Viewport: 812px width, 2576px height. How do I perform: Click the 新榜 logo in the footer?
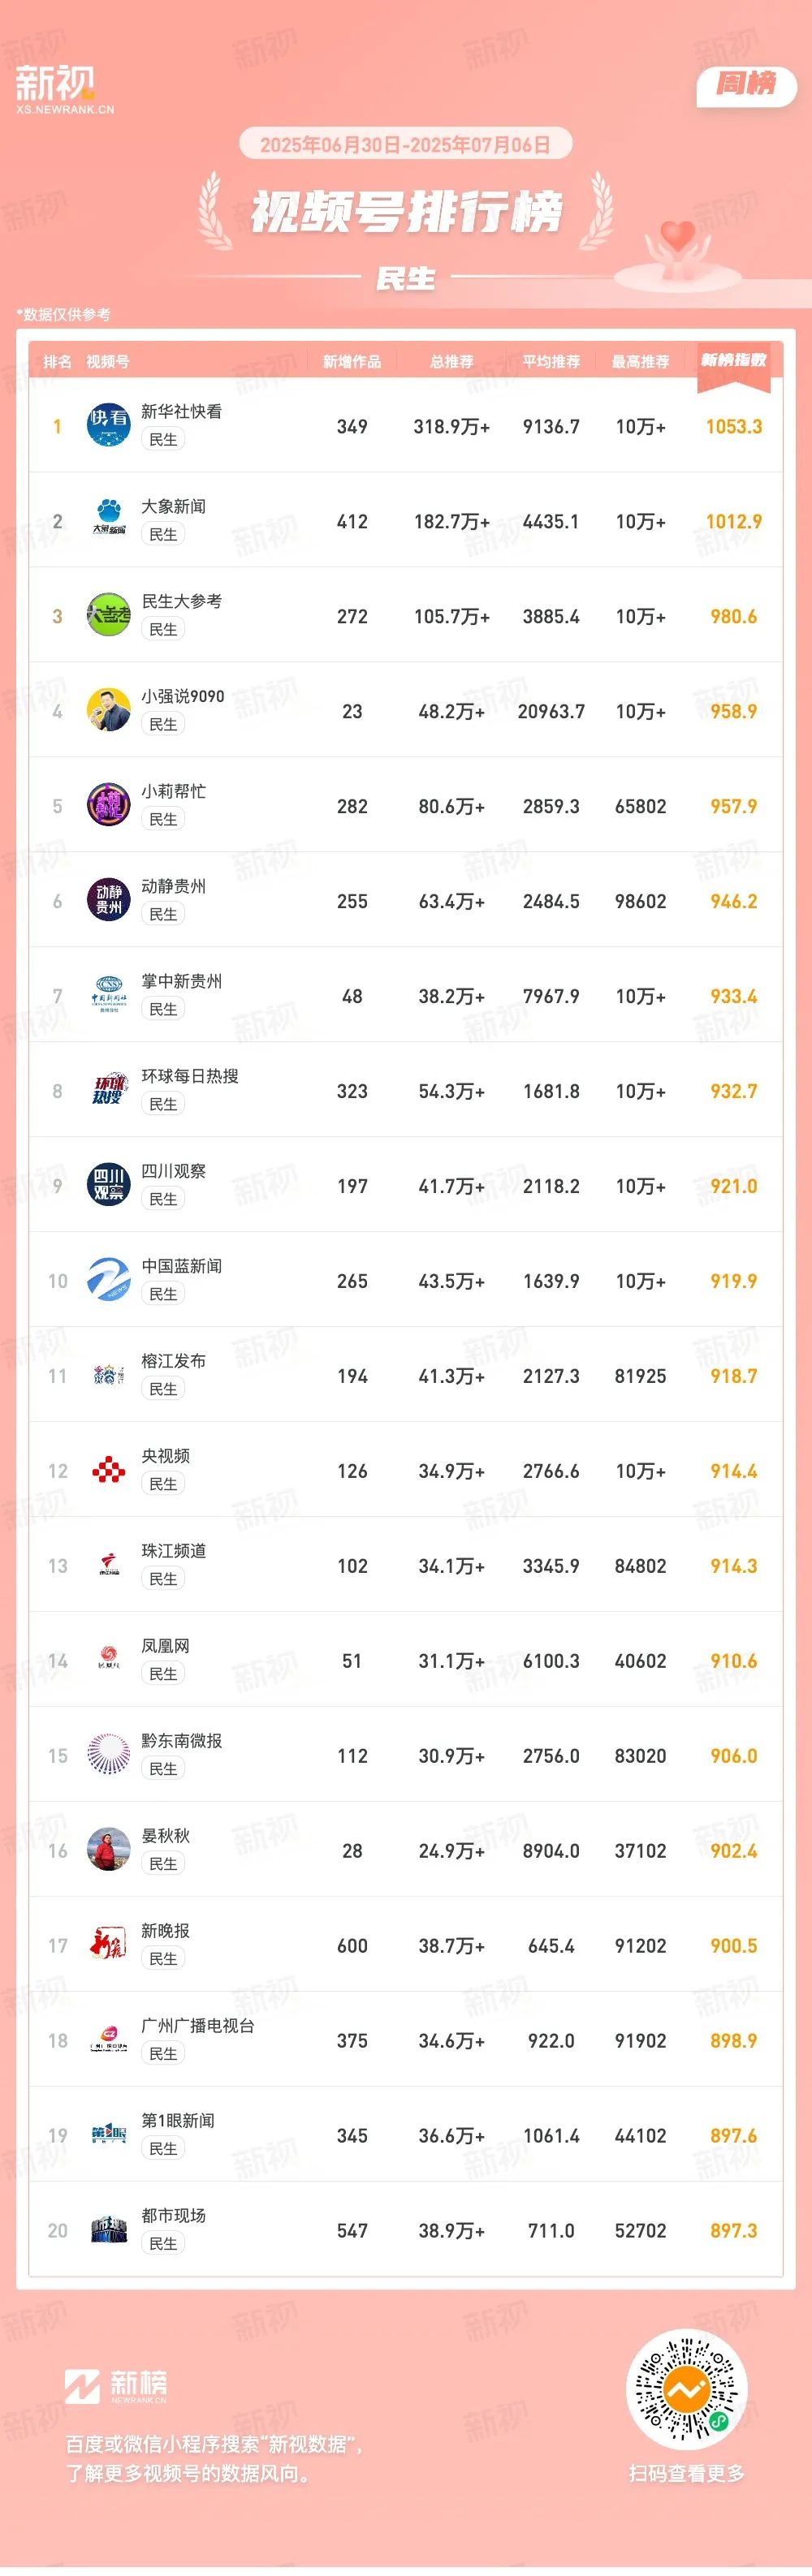pyautogui.click(x=116, y=2386)
